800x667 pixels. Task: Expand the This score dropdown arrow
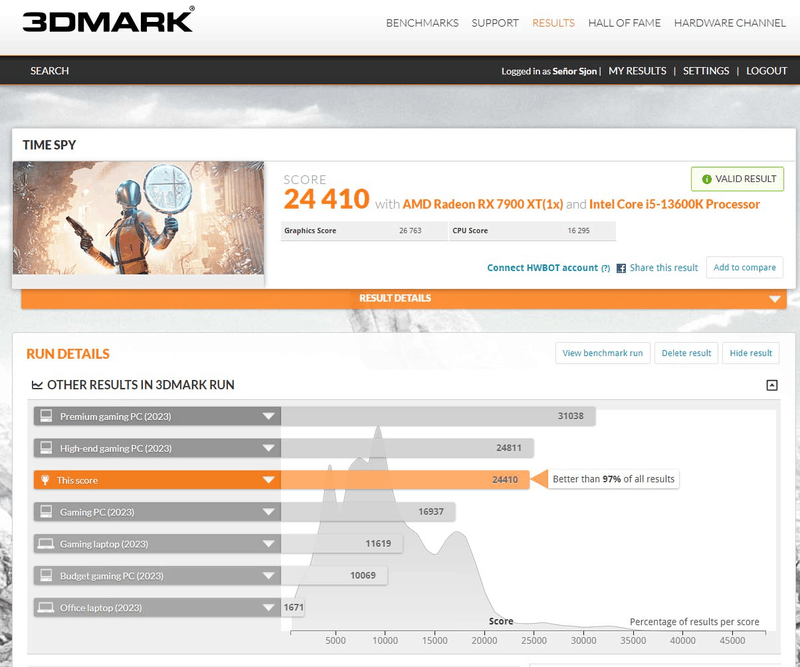pos(268,480)
